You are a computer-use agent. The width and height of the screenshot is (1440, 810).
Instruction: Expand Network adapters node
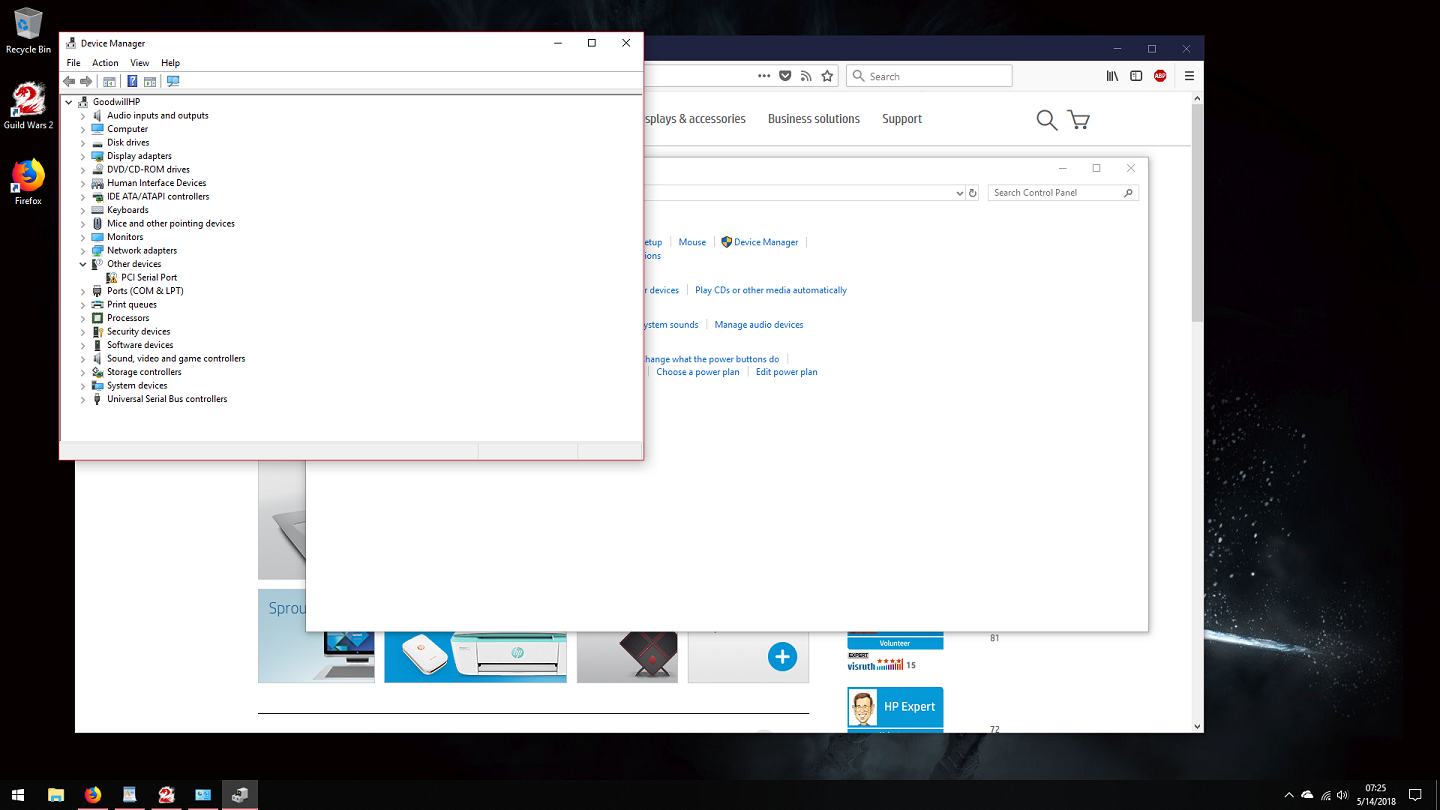tap(83, 251)
